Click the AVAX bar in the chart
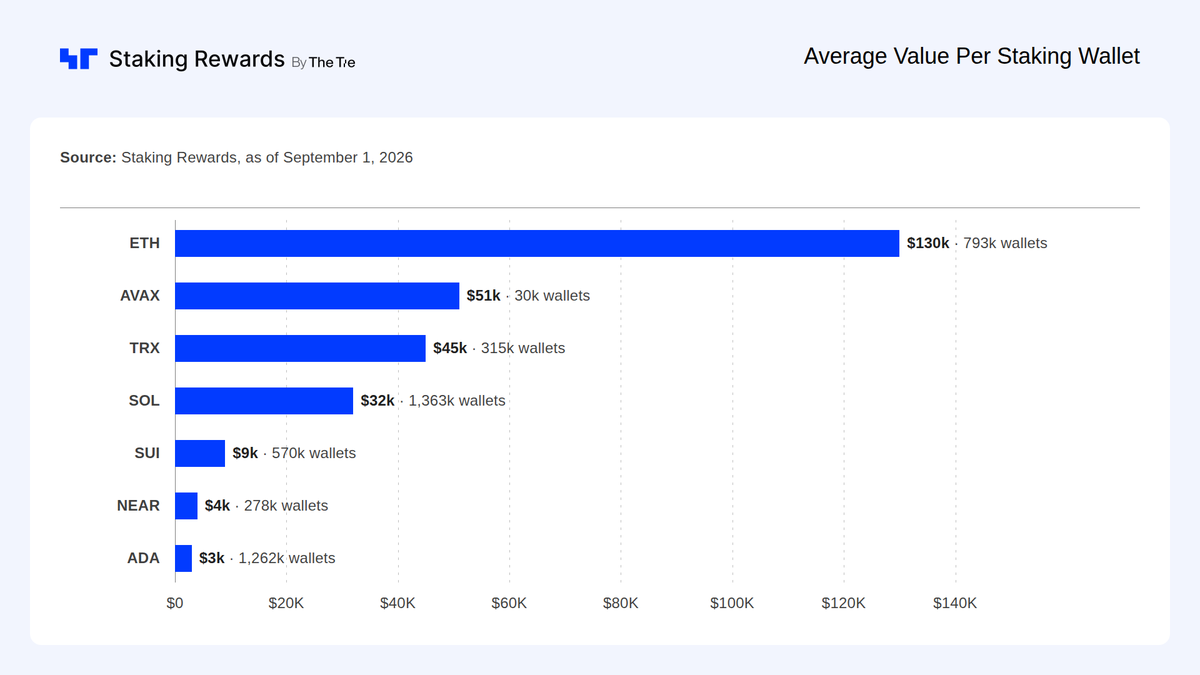This screenshot has width=1200, height=675. pos(317,296)
